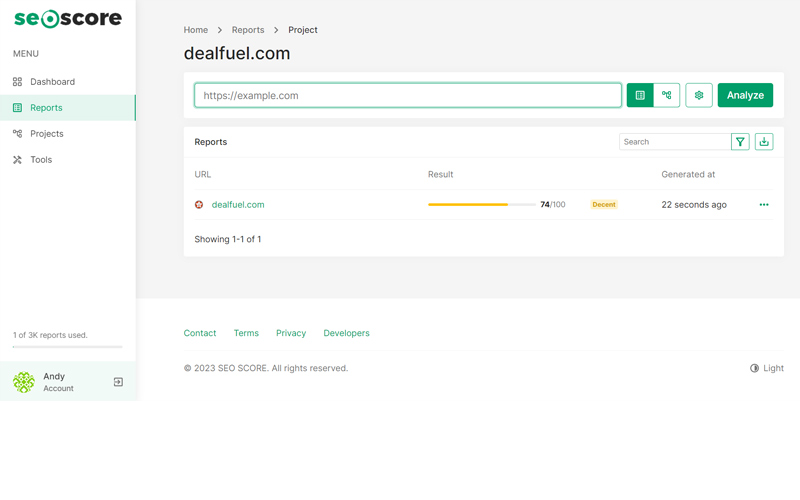Screen dimensions: 800x500
Task: Click the Result column header
Action: (440, 174)
